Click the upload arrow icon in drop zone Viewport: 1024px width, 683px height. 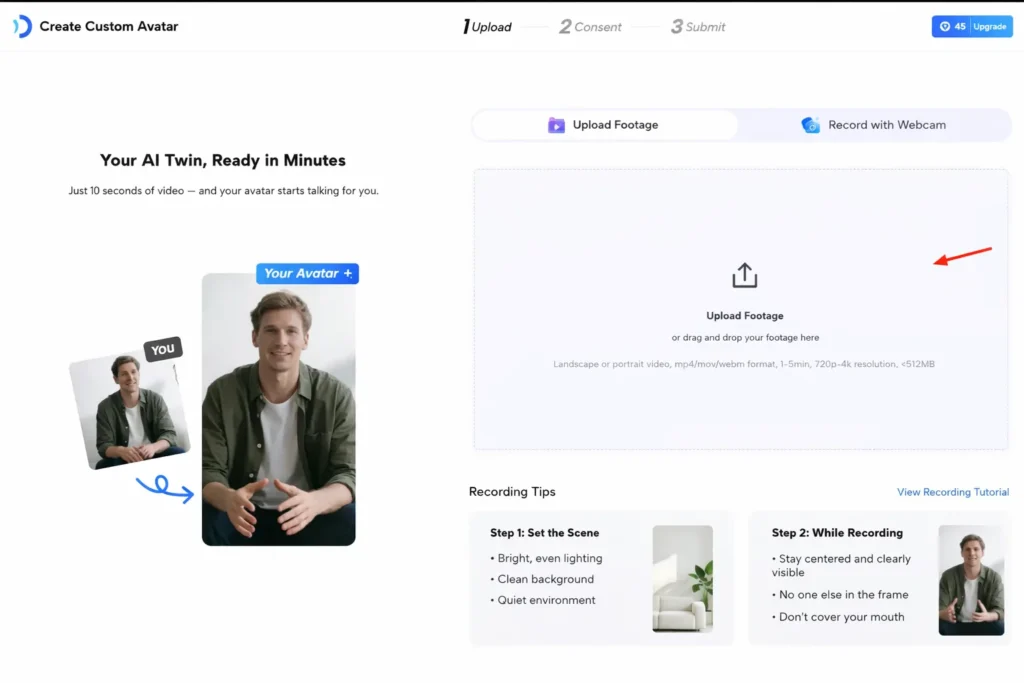click(745, 275)
